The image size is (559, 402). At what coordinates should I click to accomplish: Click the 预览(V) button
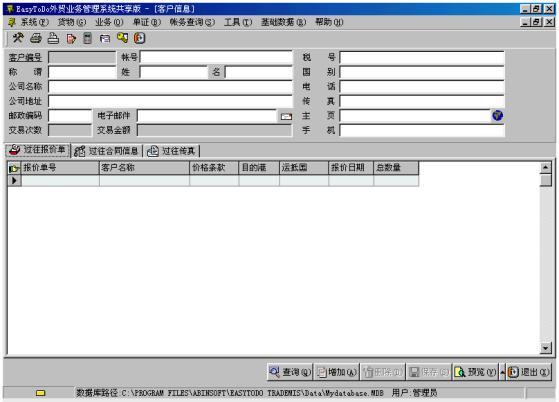475,372
